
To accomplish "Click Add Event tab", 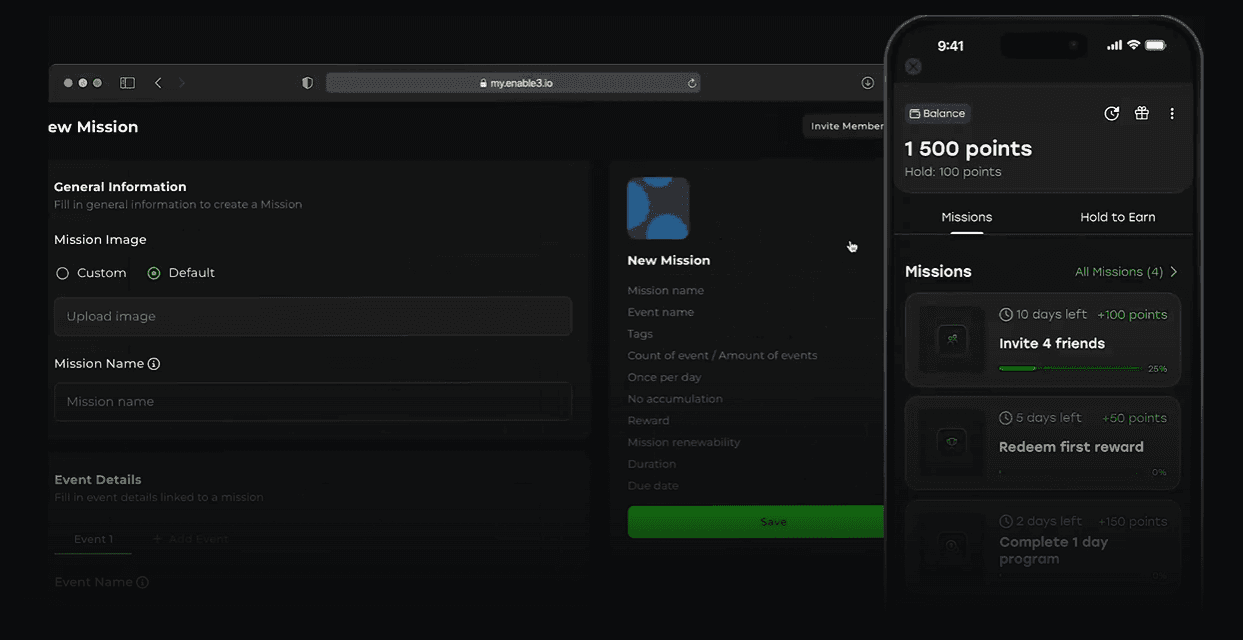I will (x=190, y=539).
